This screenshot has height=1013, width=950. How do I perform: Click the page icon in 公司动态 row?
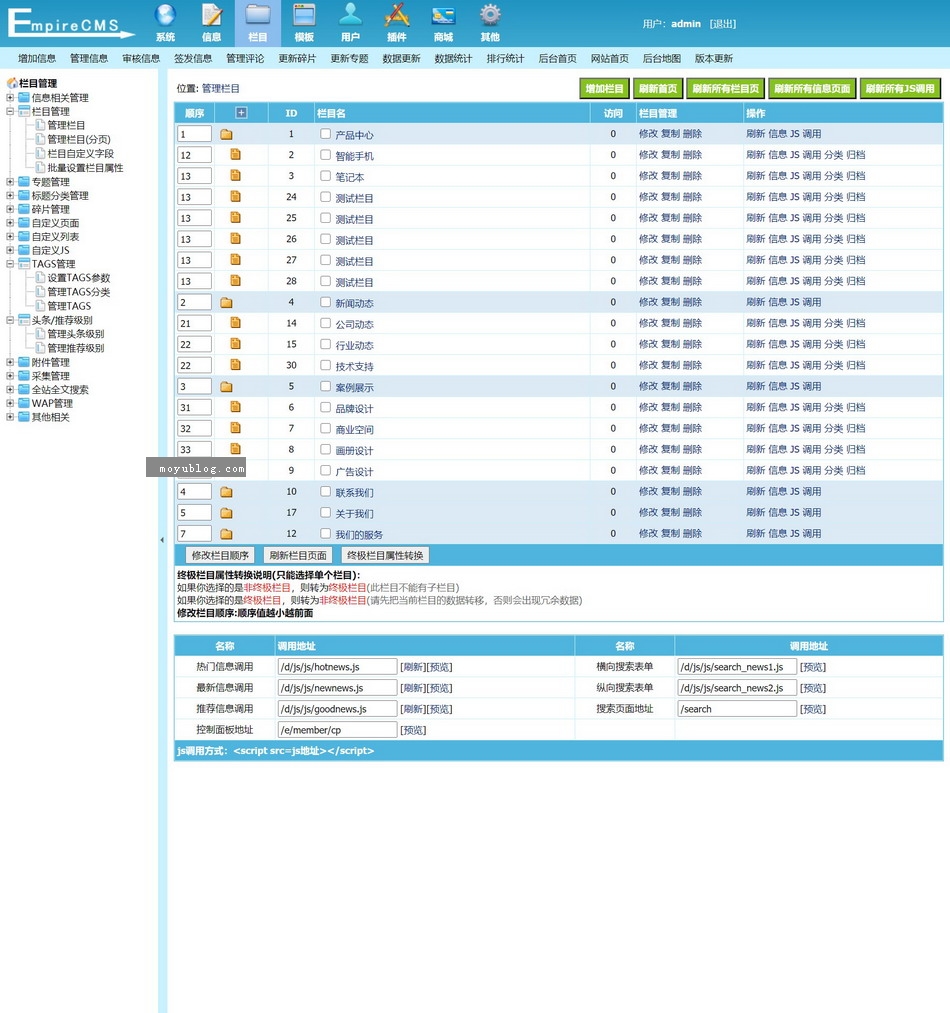click(235, 322)
